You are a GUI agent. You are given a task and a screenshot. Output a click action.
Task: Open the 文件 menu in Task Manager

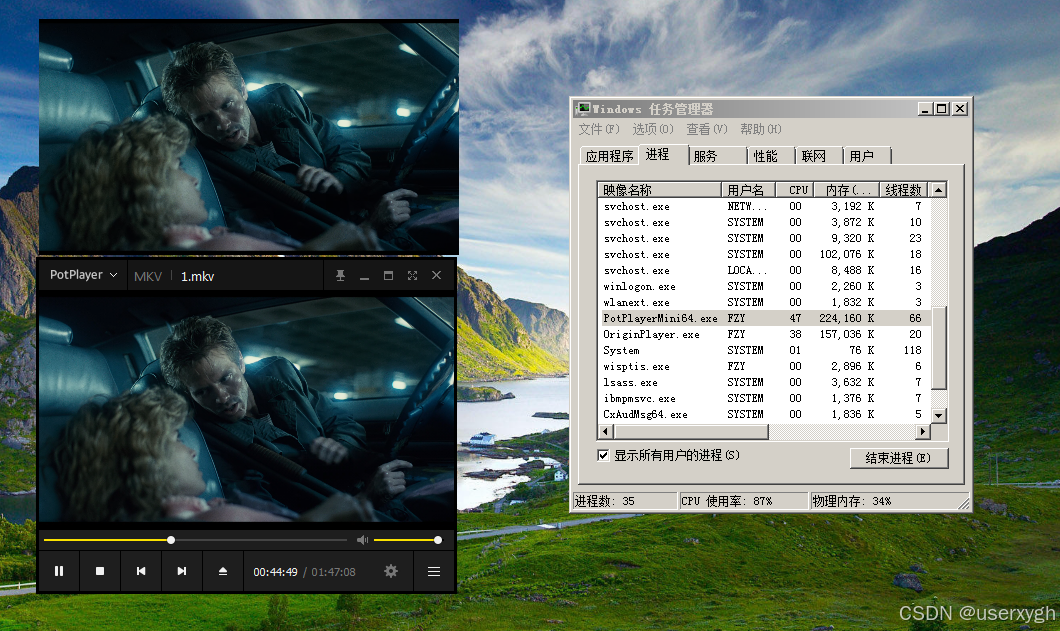598,129
